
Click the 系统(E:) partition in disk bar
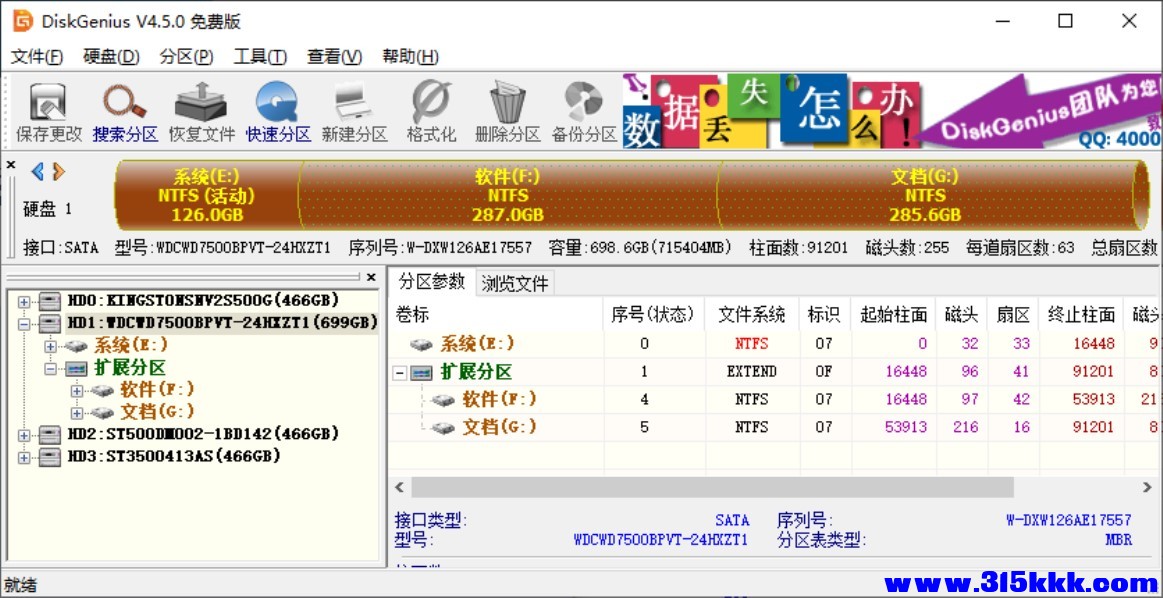(207, 196)
